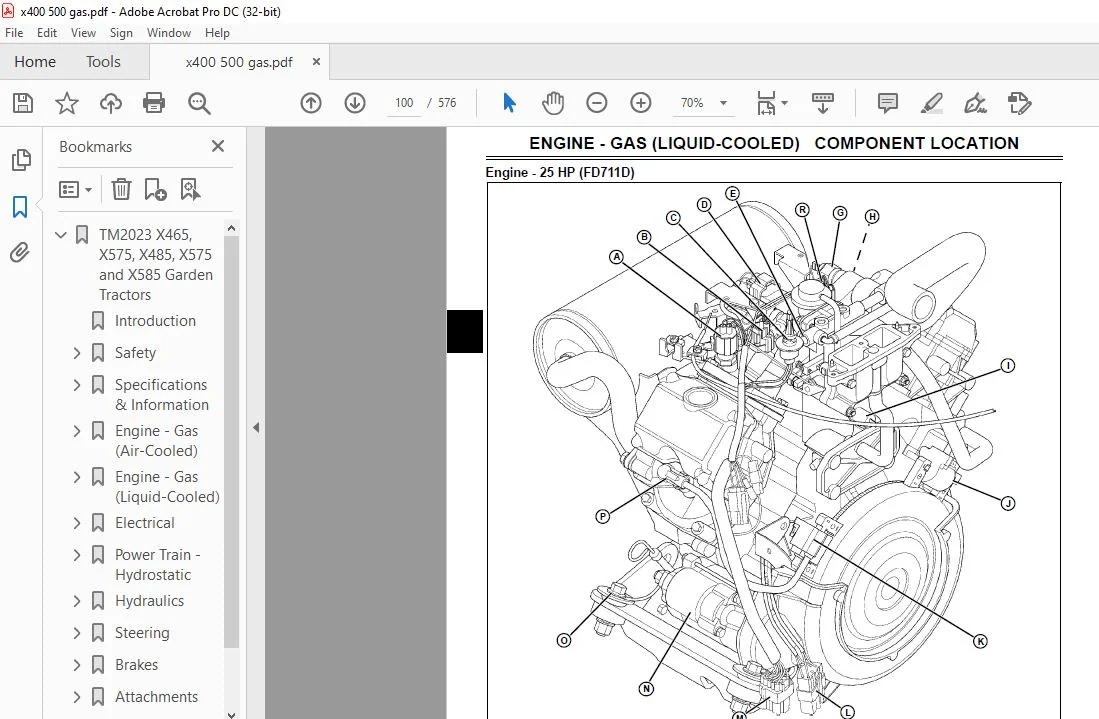The width and height of the screenshot is (1099, 719).
Task: Open the View menu
Action: point(83,33)
